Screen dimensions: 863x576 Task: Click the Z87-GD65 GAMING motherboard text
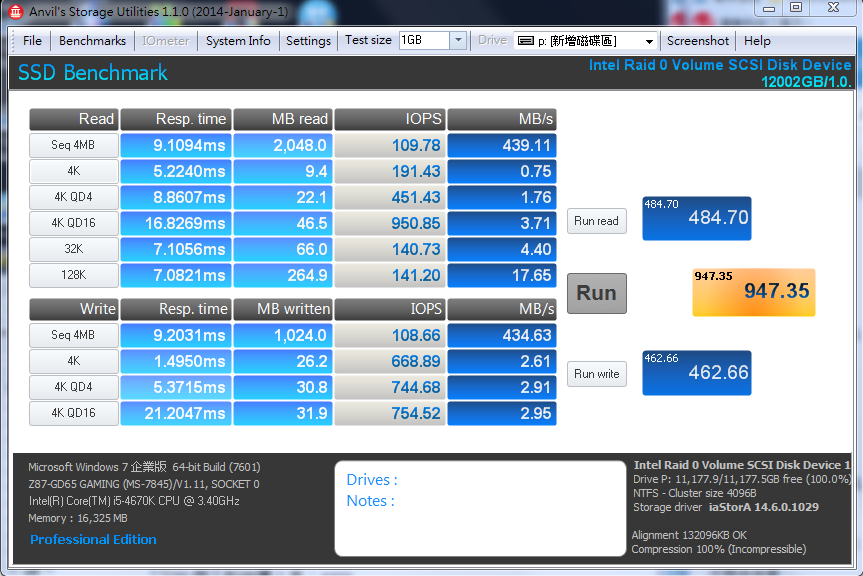coord(144,484)
